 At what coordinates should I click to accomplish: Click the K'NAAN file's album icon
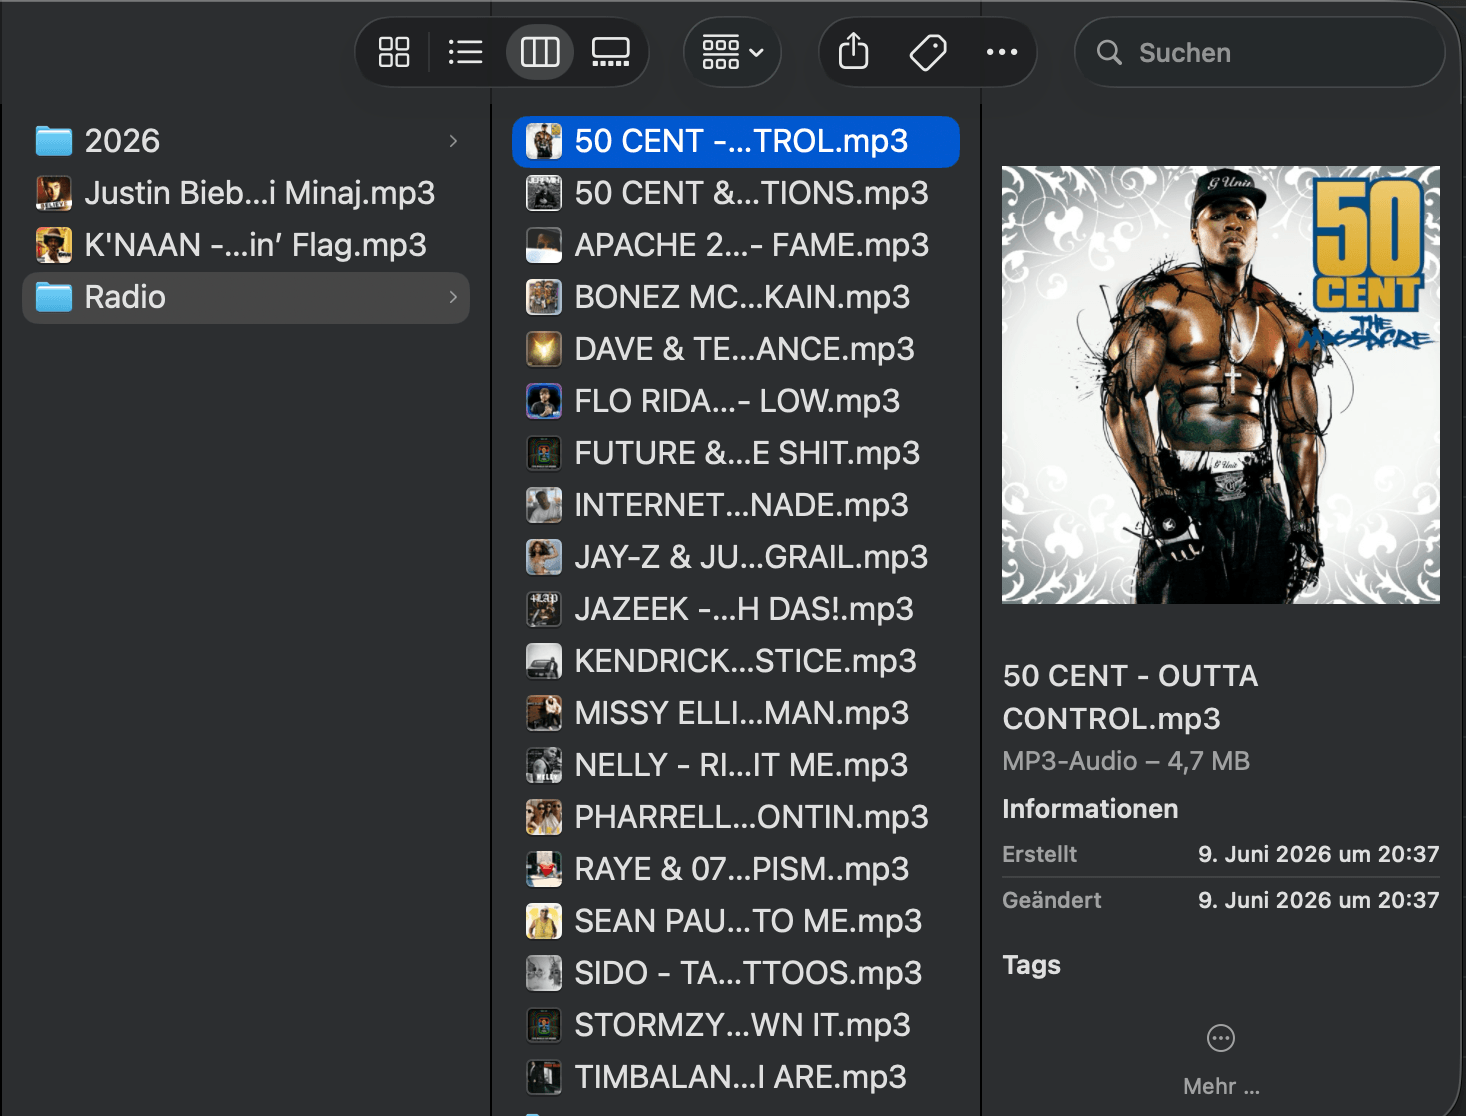[x=54, y=245]
